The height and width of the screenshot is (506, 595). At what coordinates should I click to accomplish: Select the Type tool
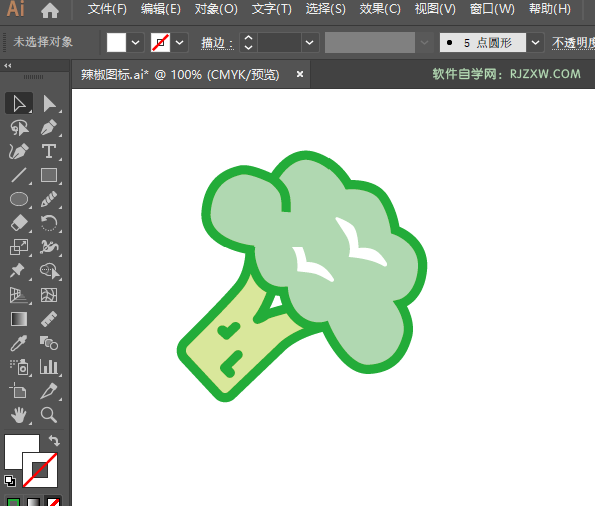pyautogui.click(x=49, y=151)
